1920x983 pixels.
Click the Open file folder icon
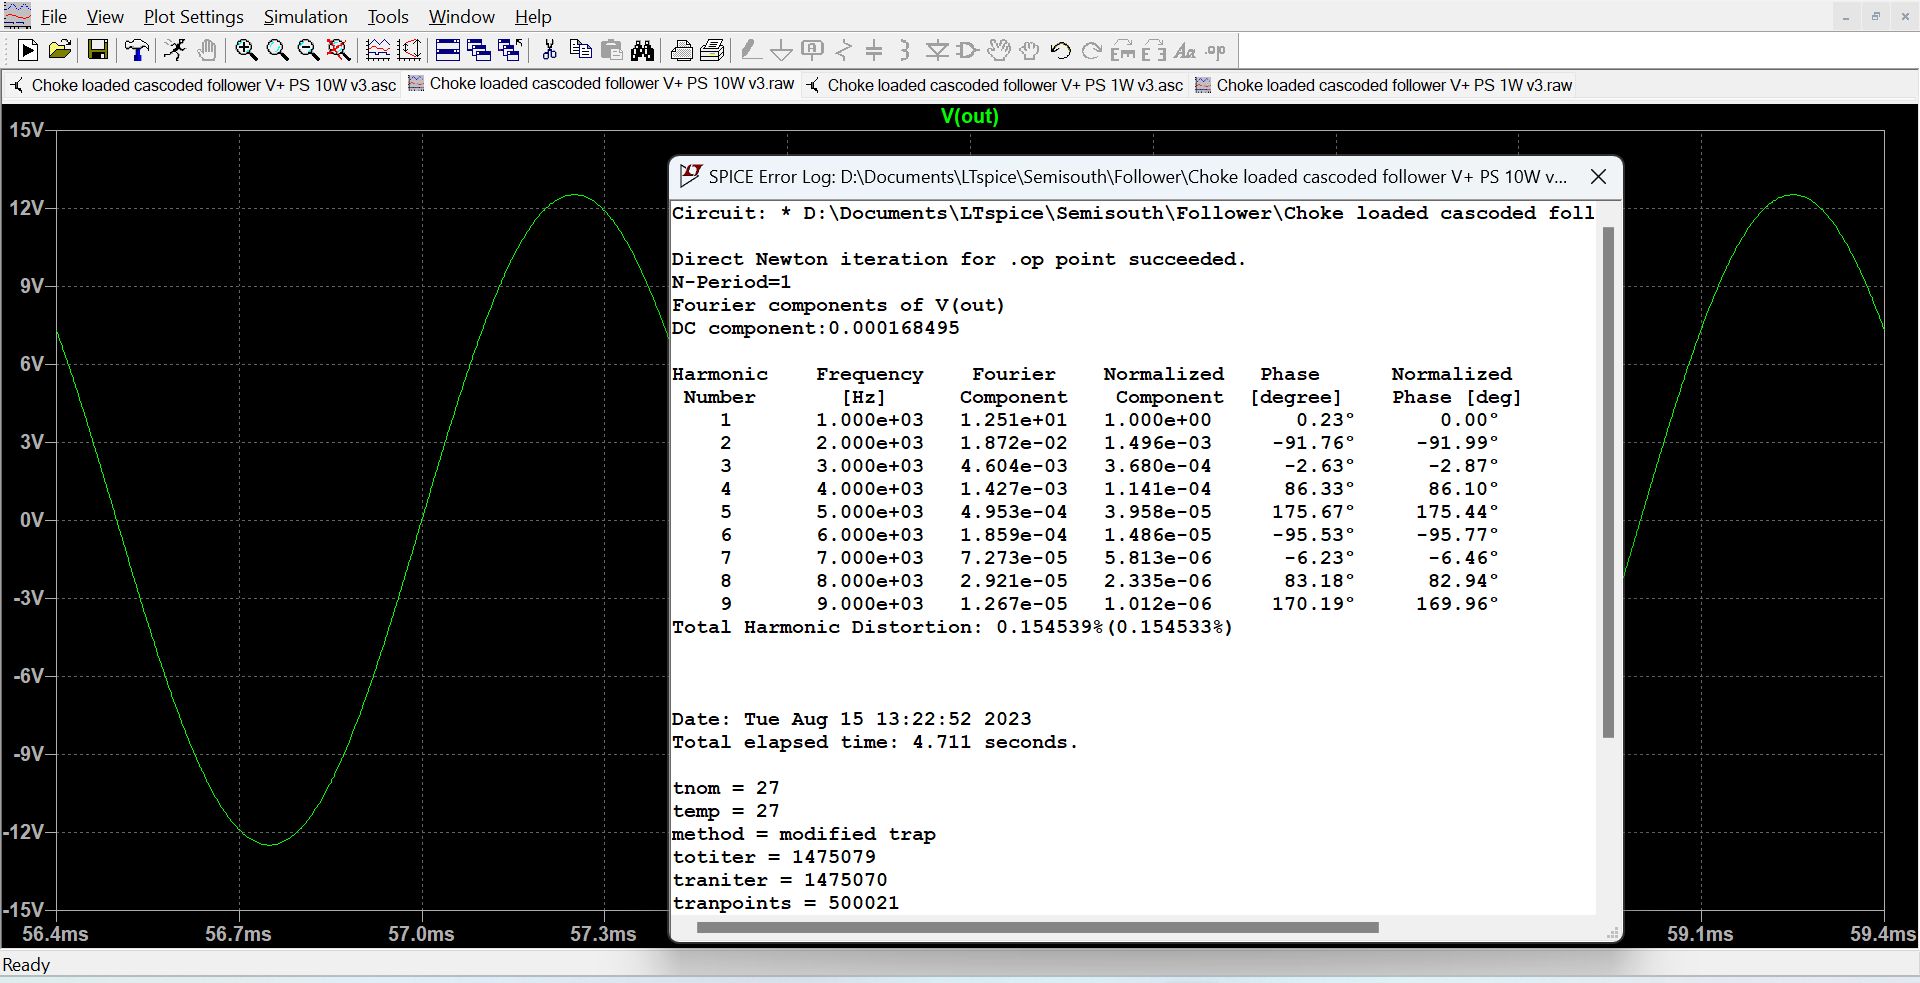tap(60, 50)
